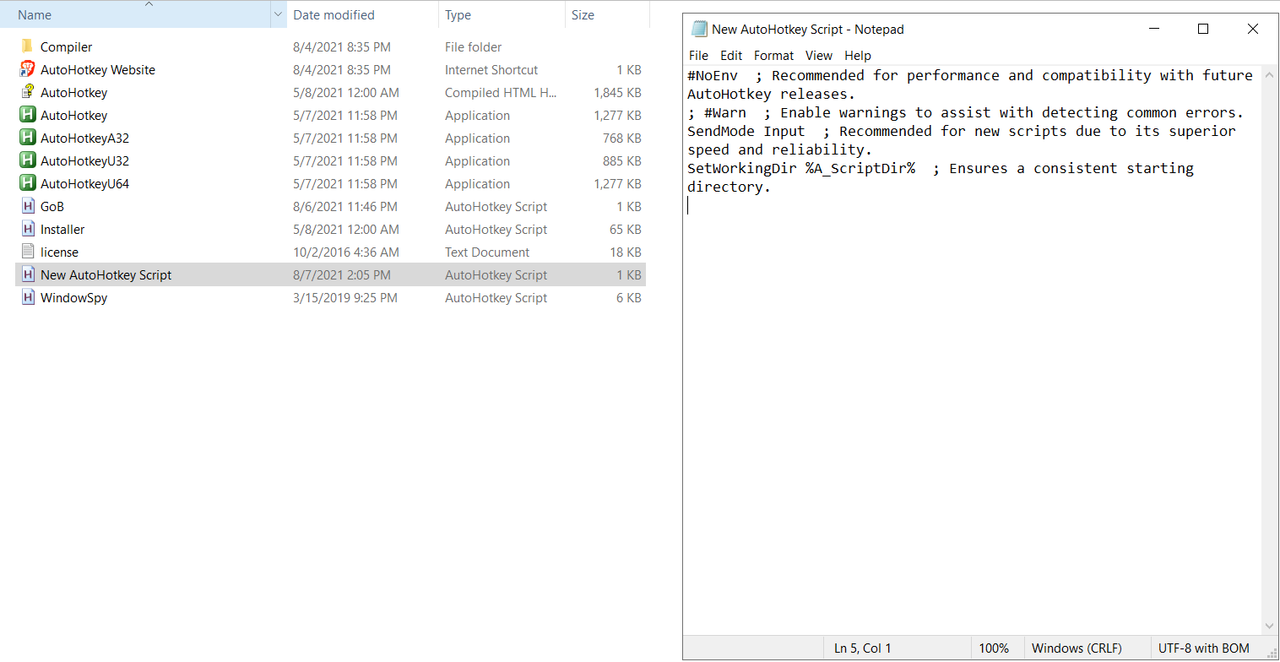Image resolution: width=1280 pixels, height=662 pixels.
Task: Click UTF-8 with BOM status entry
Action: coord(1204,648)
